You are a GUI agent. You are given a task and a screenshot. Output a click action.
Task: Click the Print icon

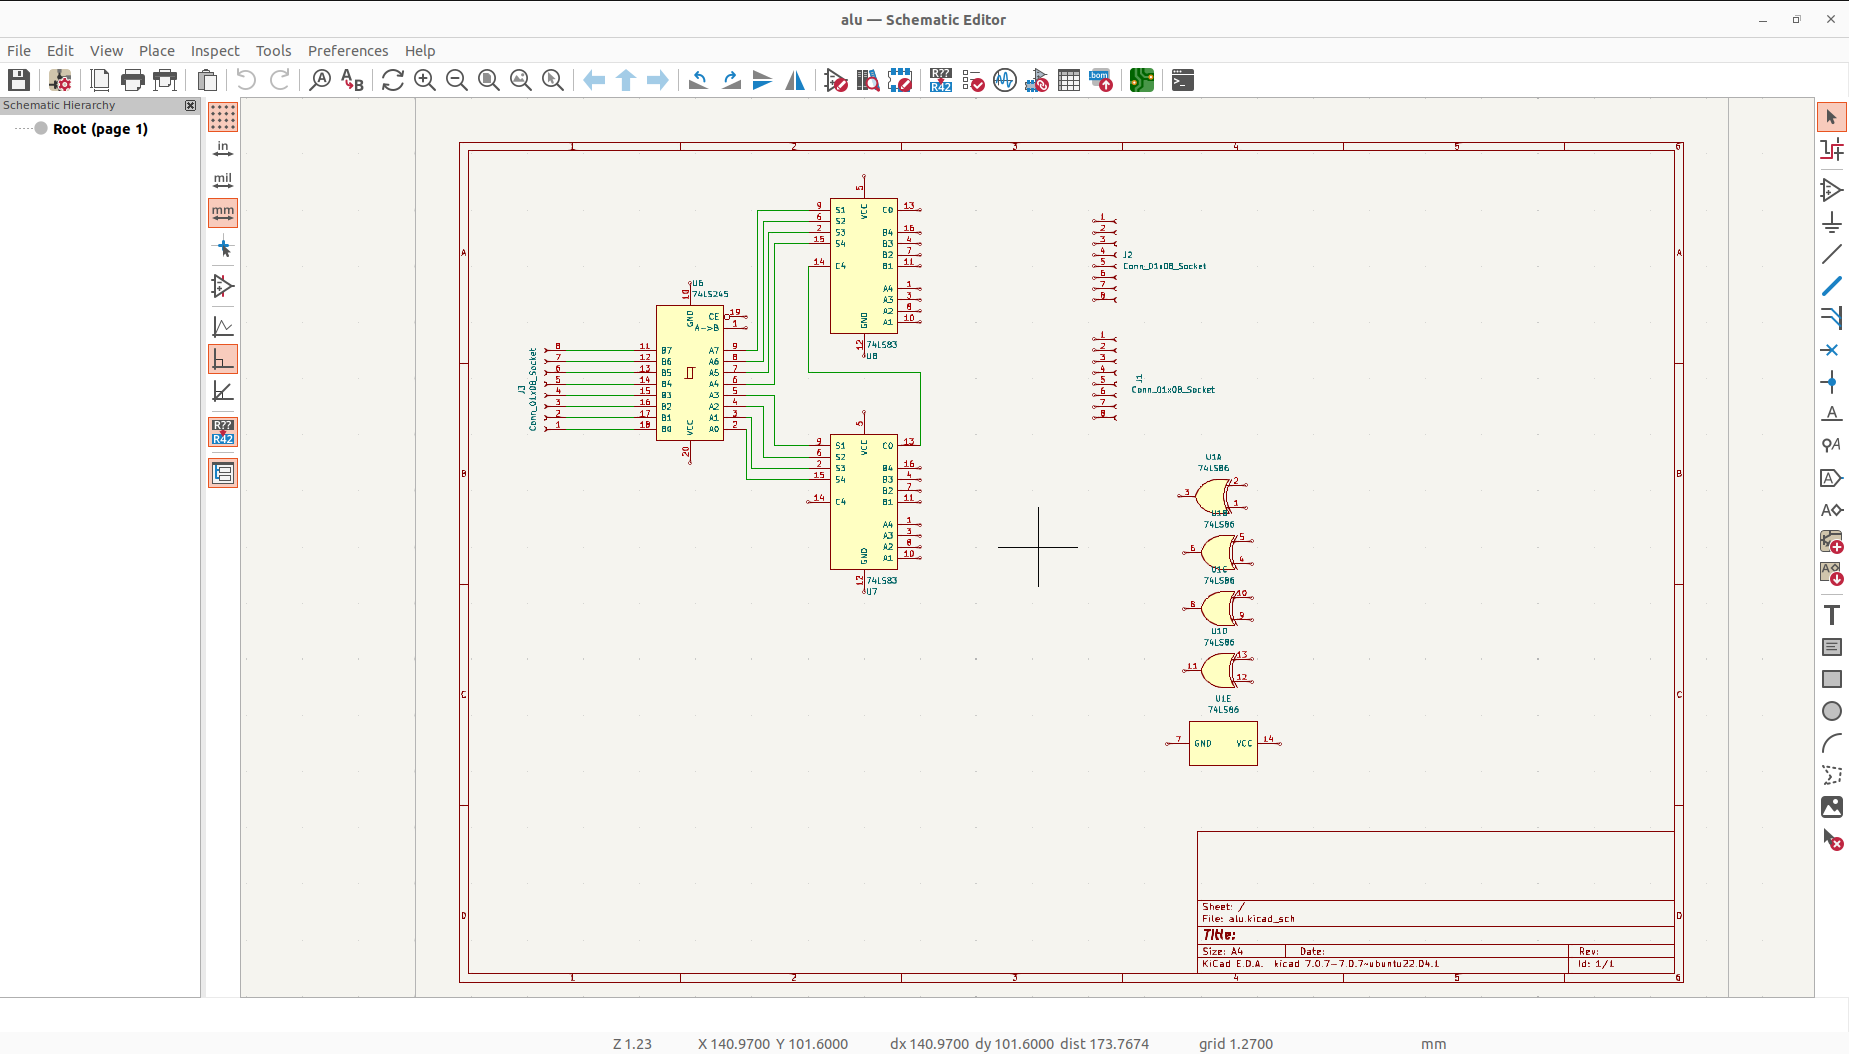point(132,80)
